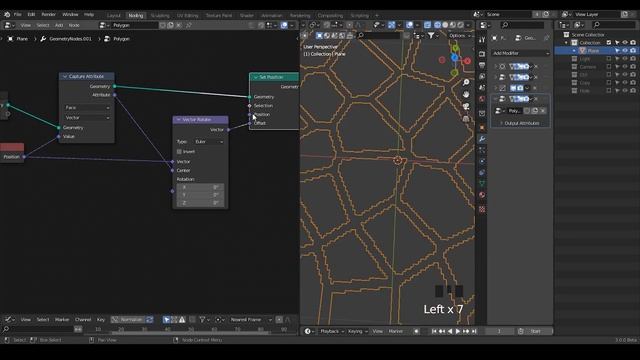The width and height of the screenshot is (640, 360).
Task: Remove the bottom Geometry Nodes modifier
Action: pos(536,99)
